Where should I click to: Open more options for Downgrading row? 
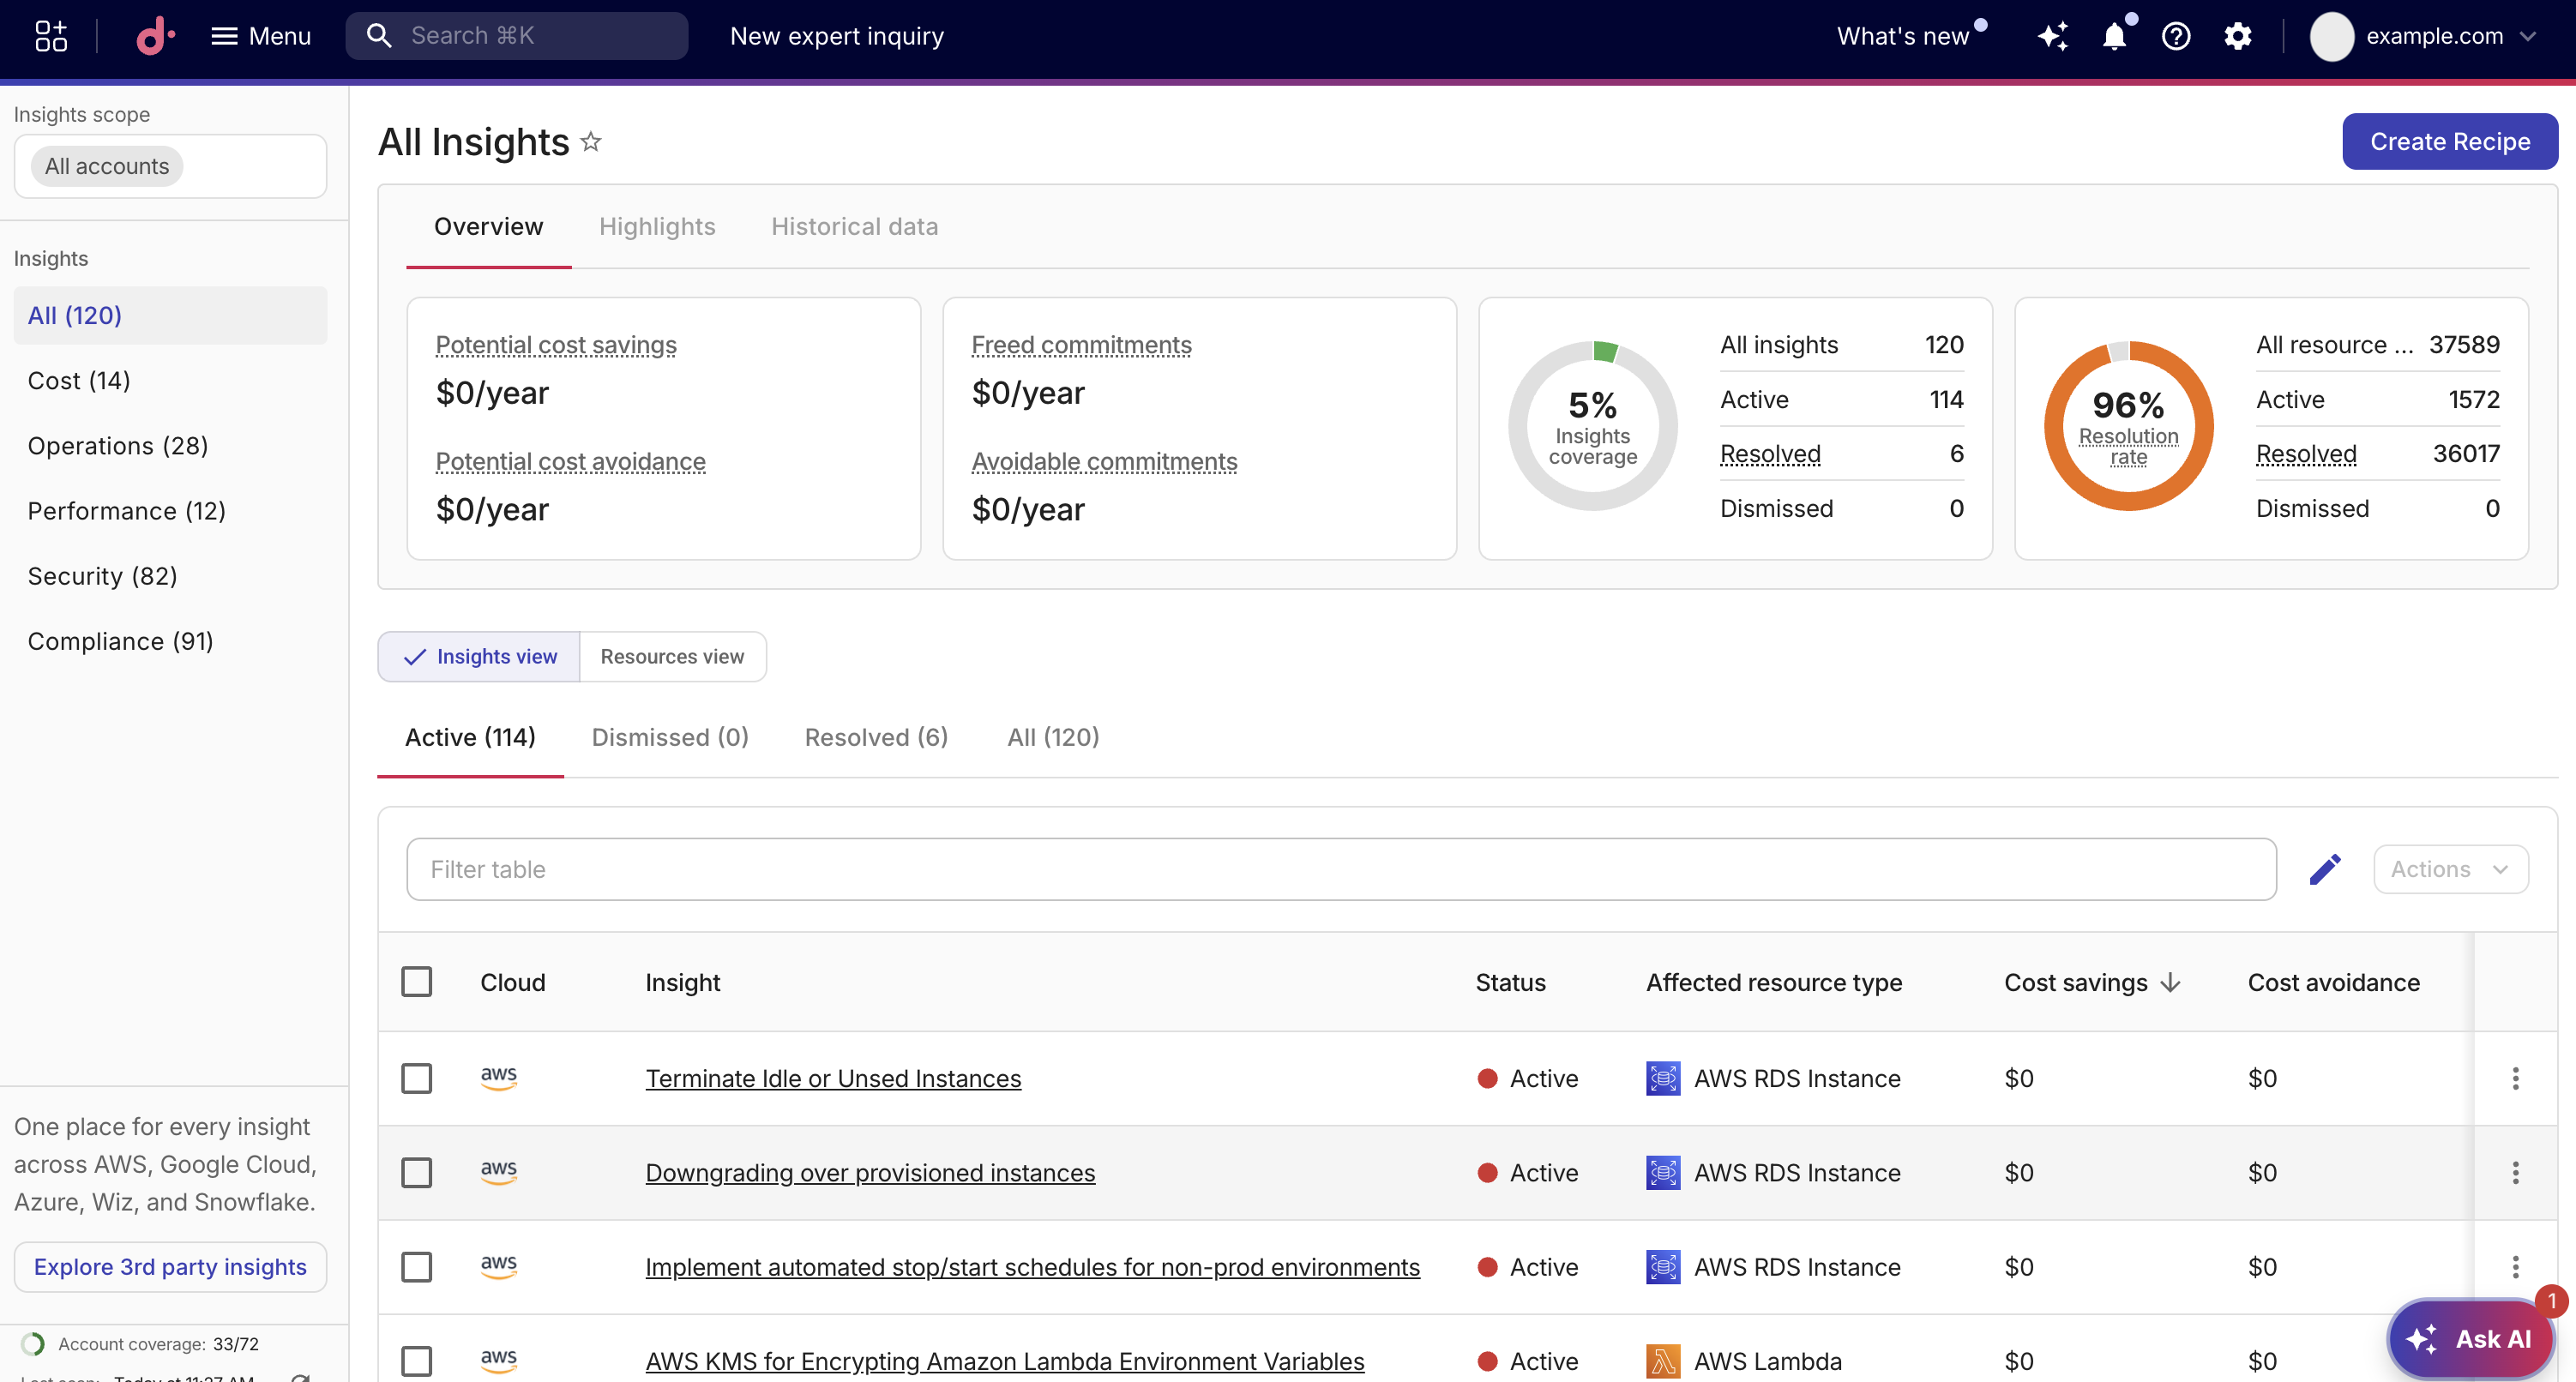pos(2515,1173)
